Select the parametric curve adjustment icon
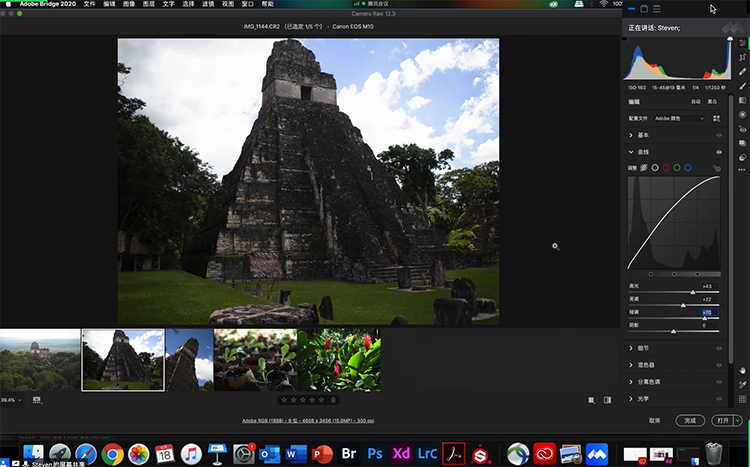Screen dimensions: 750x467 pos(644,167)
